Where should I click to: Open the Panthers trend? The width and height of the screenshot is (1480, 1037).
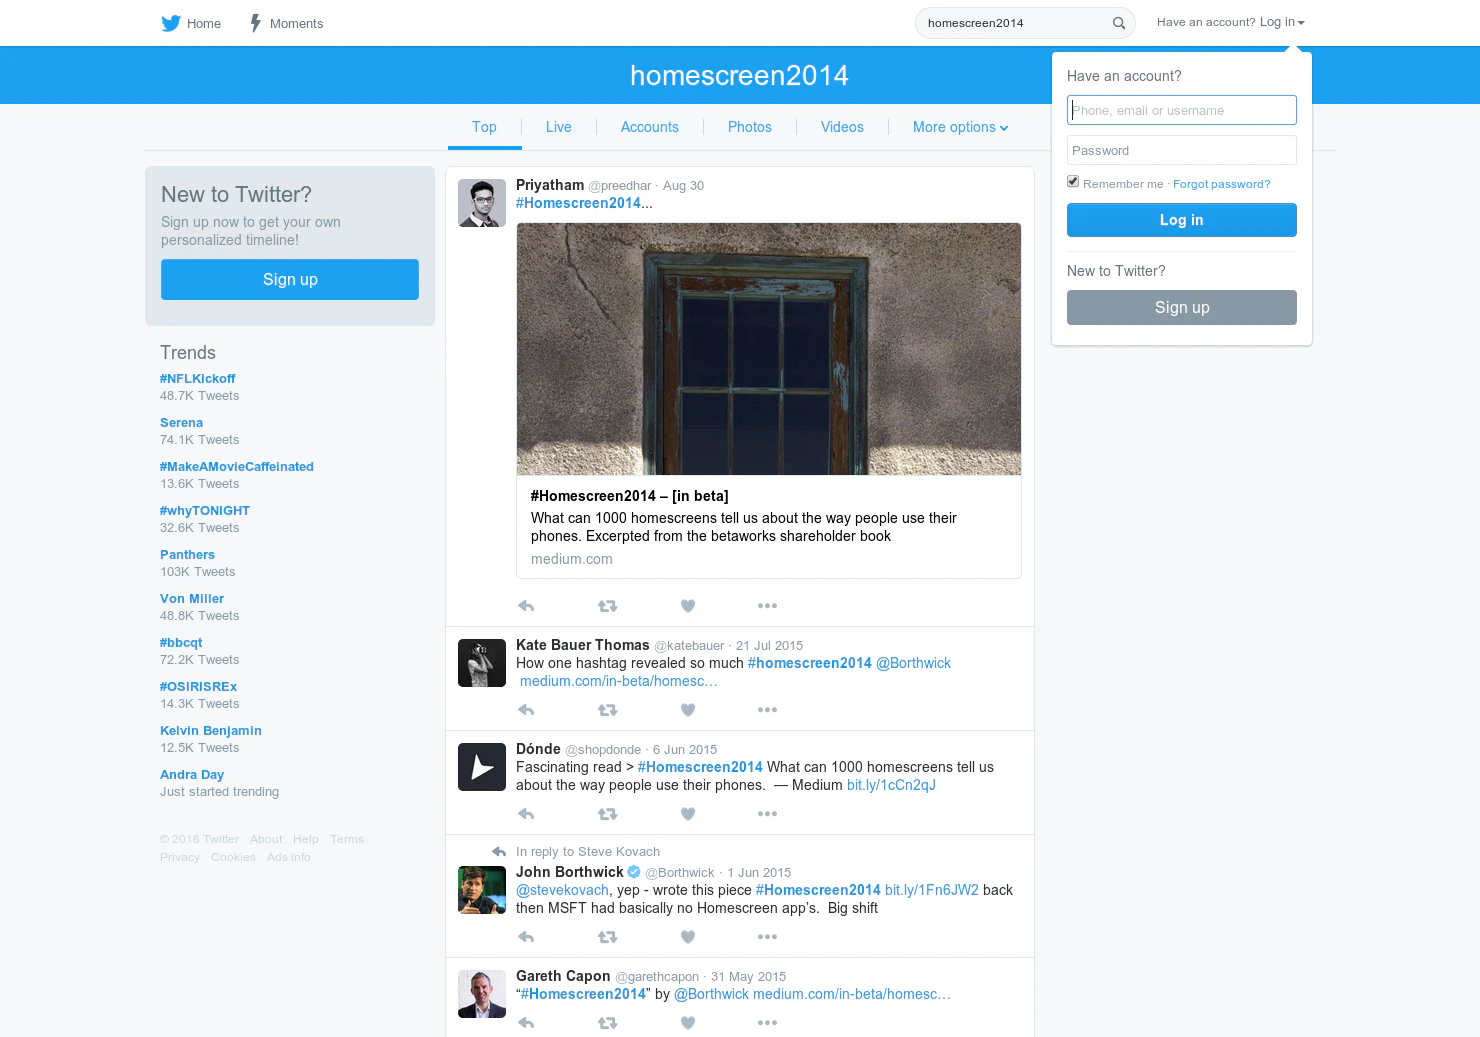pyautogui.click(x=187, y=555)
